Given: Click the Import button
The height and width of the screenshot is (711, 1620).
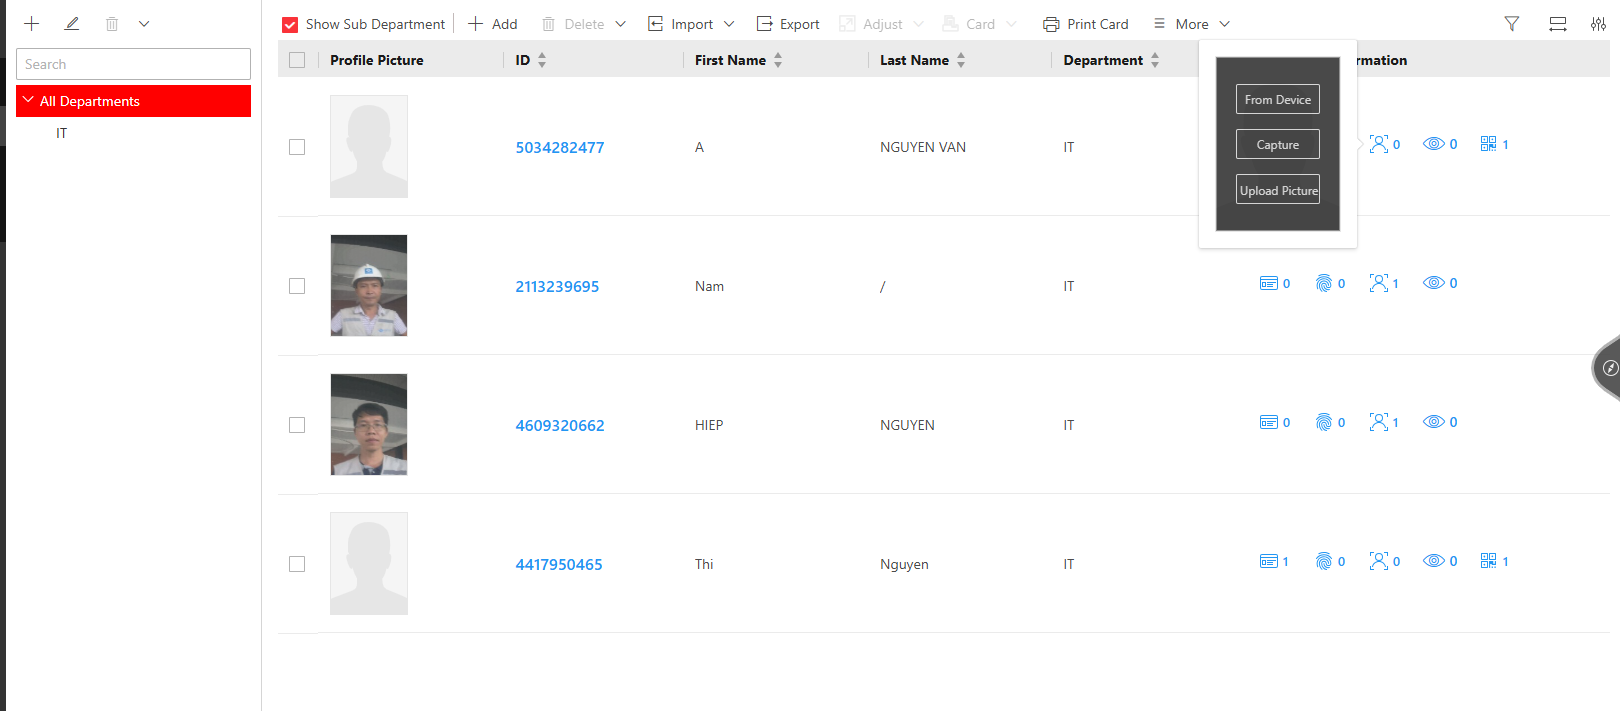Looking at the screenshot, I should click(681, 24).
